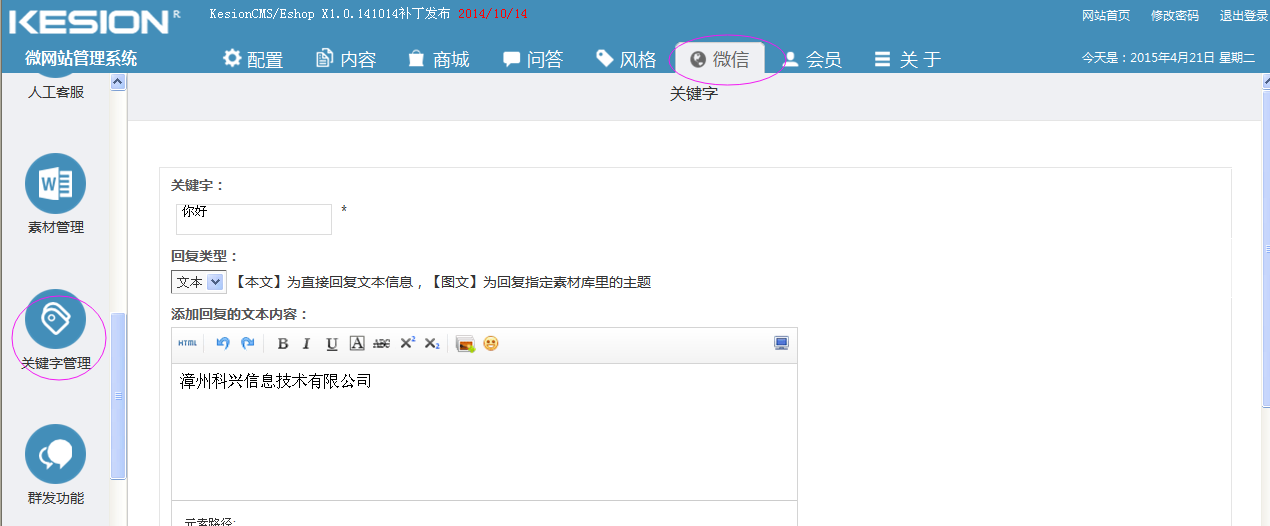The width and height of the screenshot is (1270, 526).
Task: Open the 配置 menu
Action: [x=253, y=59]
